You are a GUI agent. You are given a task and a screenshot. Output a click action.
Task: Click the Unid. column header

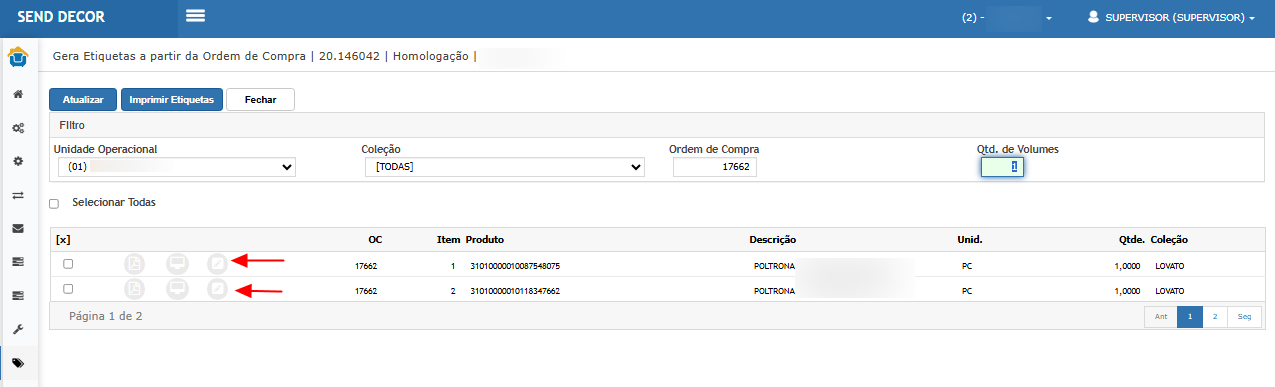point(970,240)
